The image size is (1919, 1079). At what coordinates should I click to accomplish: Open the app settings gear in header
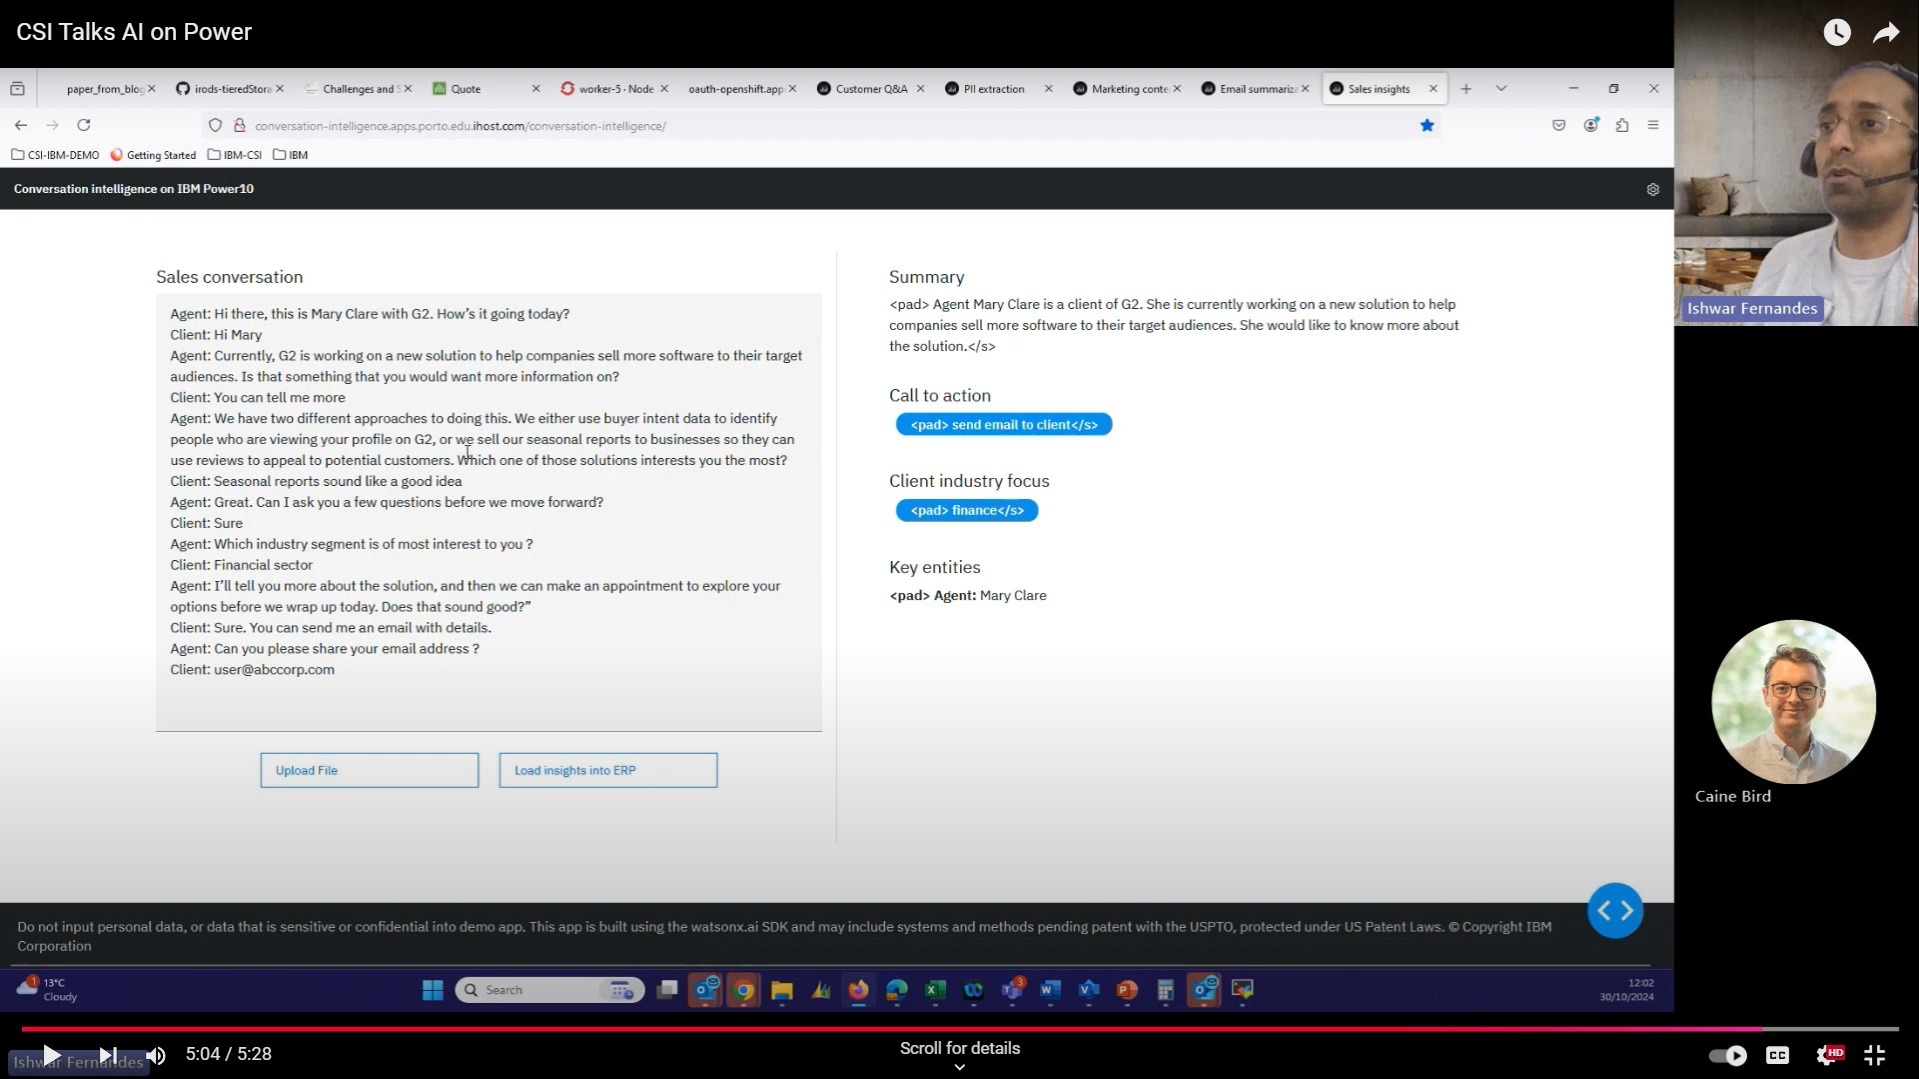tap(1653, 189)
